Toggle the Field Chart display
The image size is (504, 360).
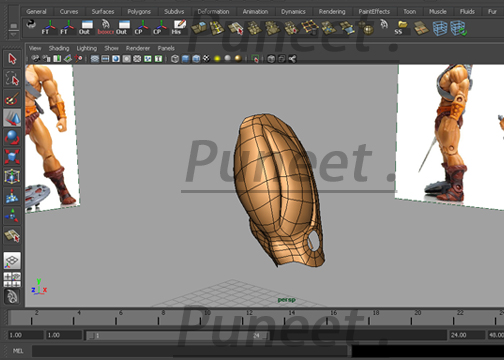pos(137,59)
